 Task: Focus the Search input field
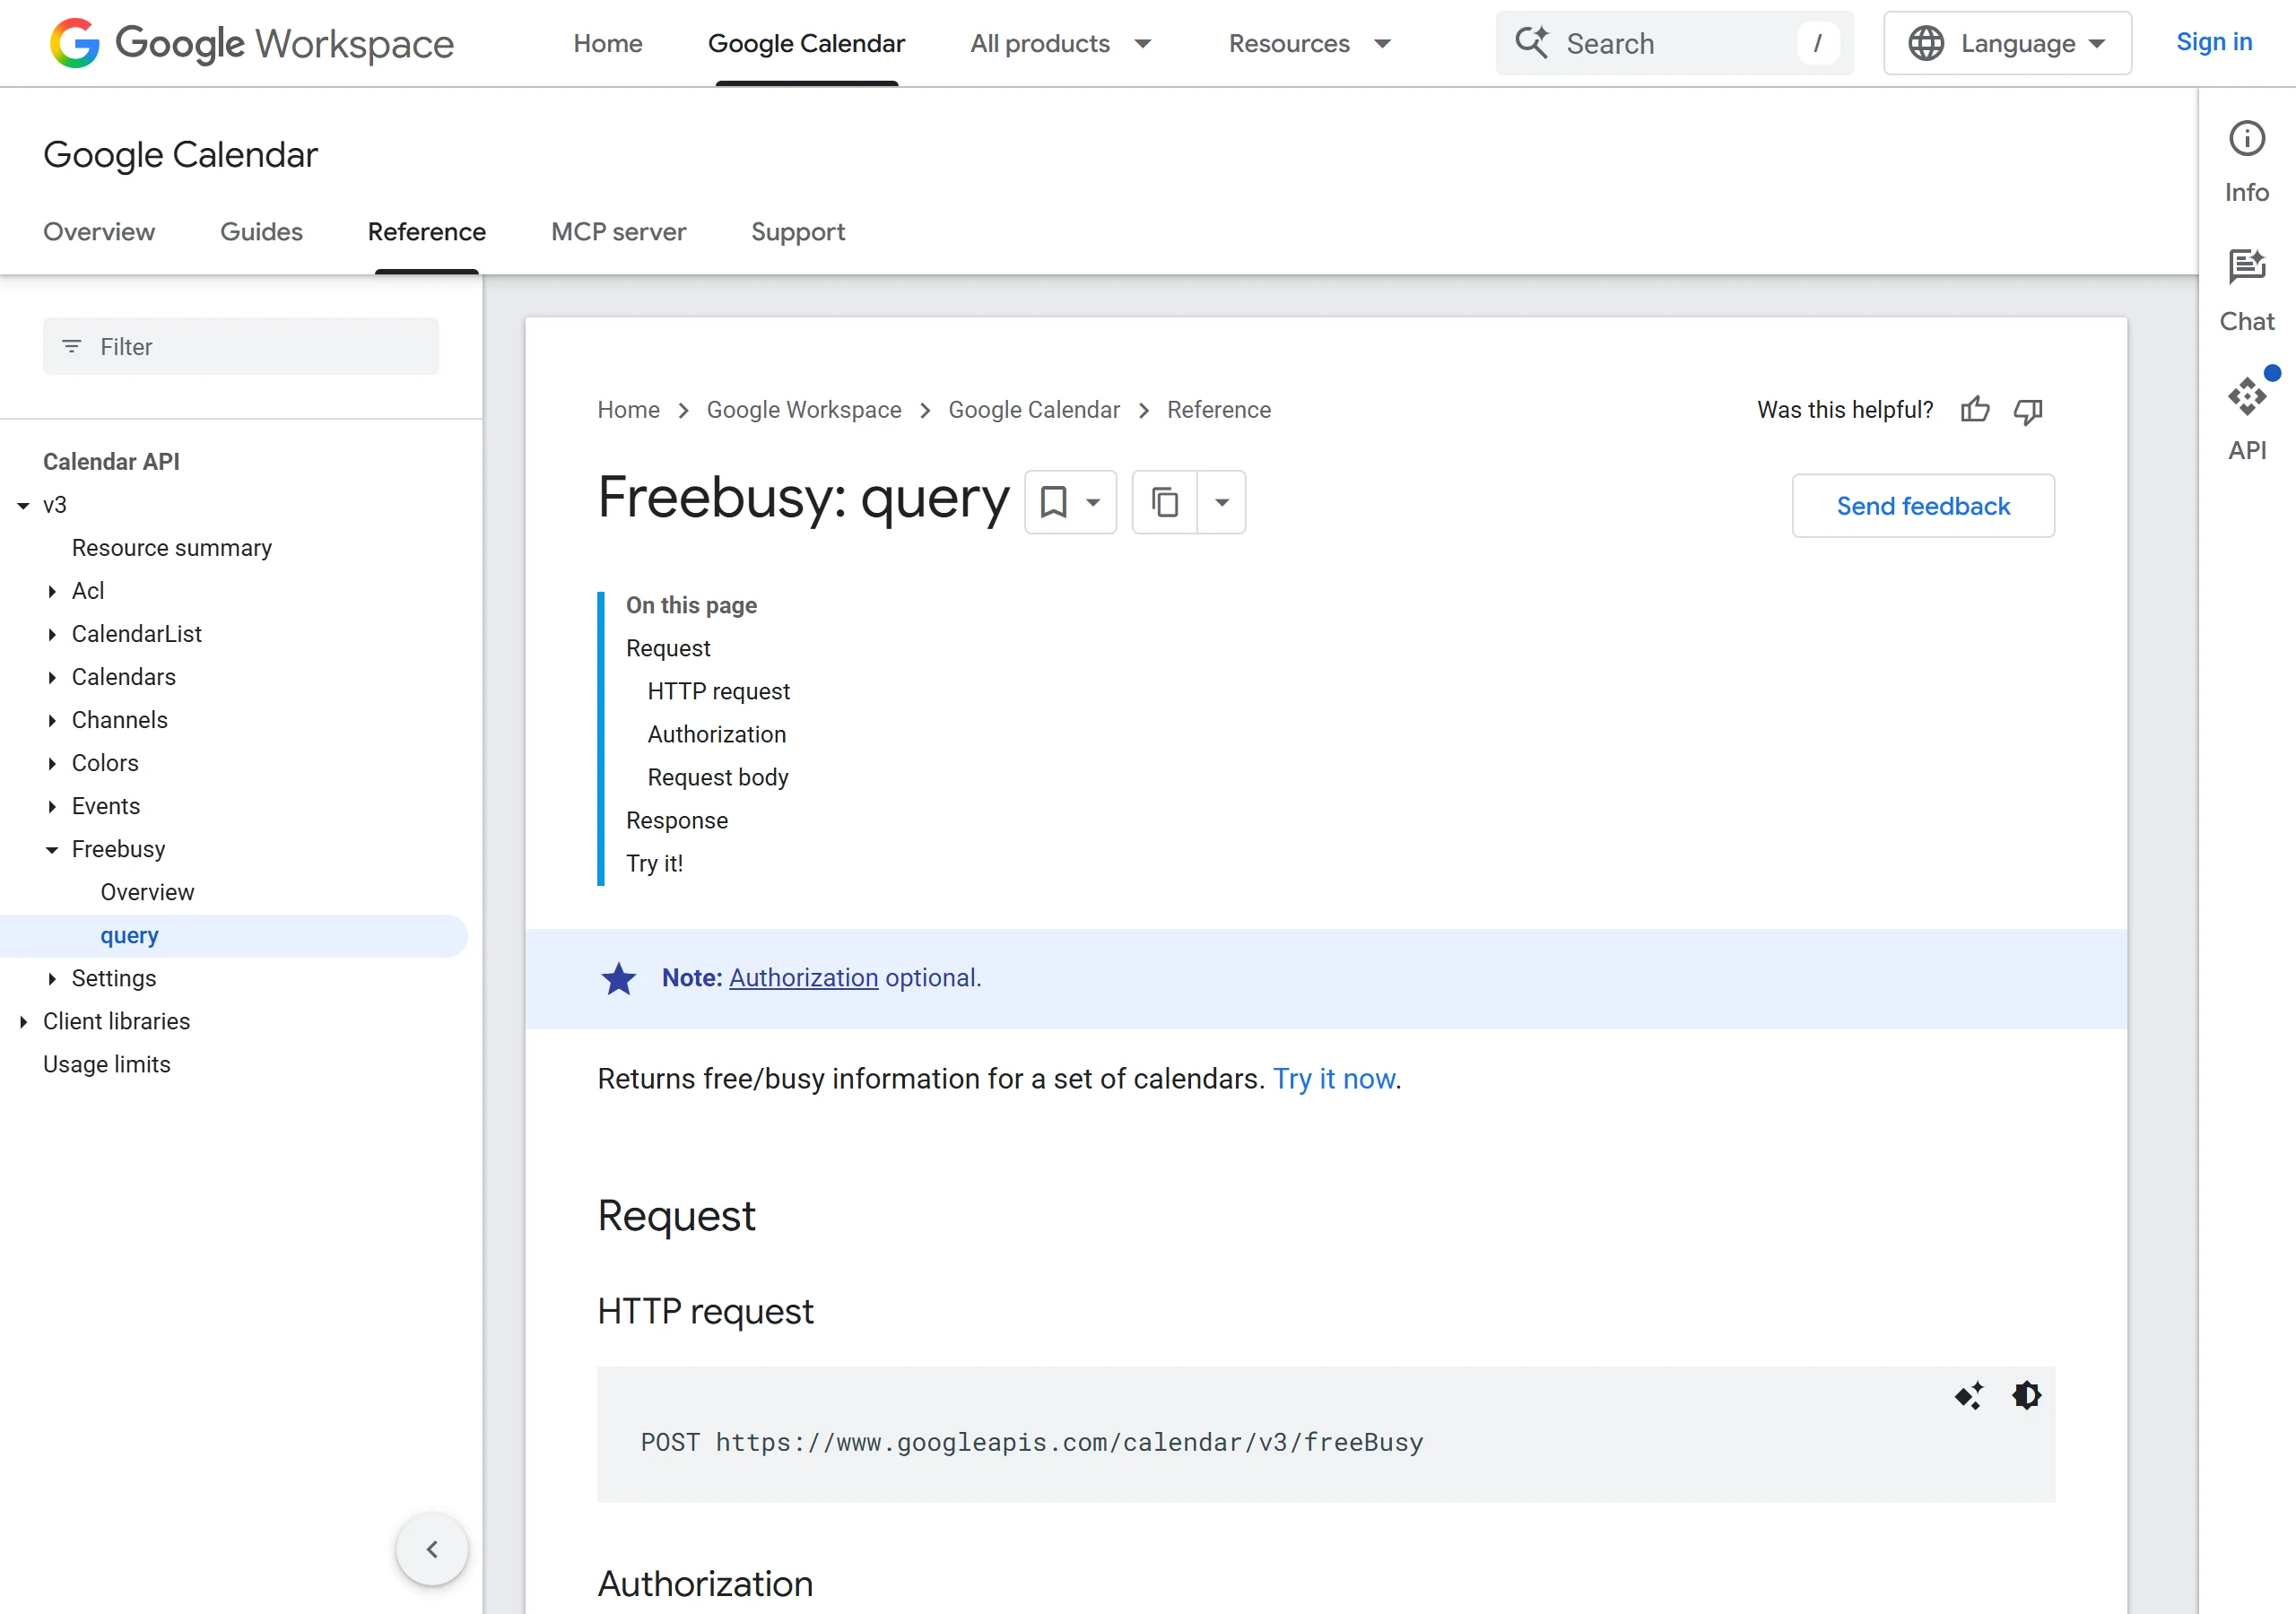coord(1674,43)
